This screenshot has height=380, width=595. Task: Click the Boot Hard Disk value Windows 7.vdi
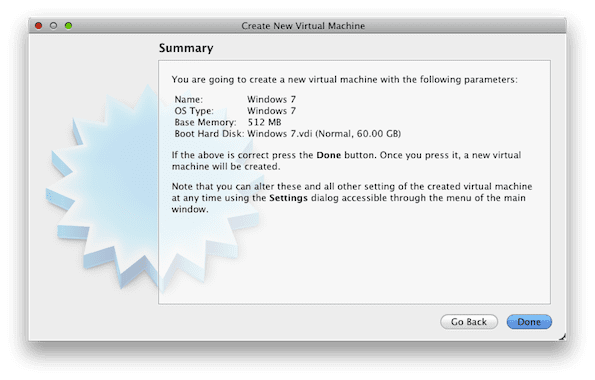tap(324, 134)
